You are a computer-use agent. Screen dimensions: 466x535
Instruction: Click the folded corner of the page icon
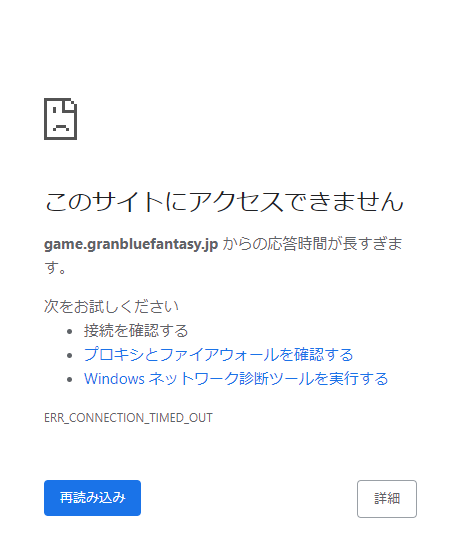pyautogui.click(x=70, y=105)
